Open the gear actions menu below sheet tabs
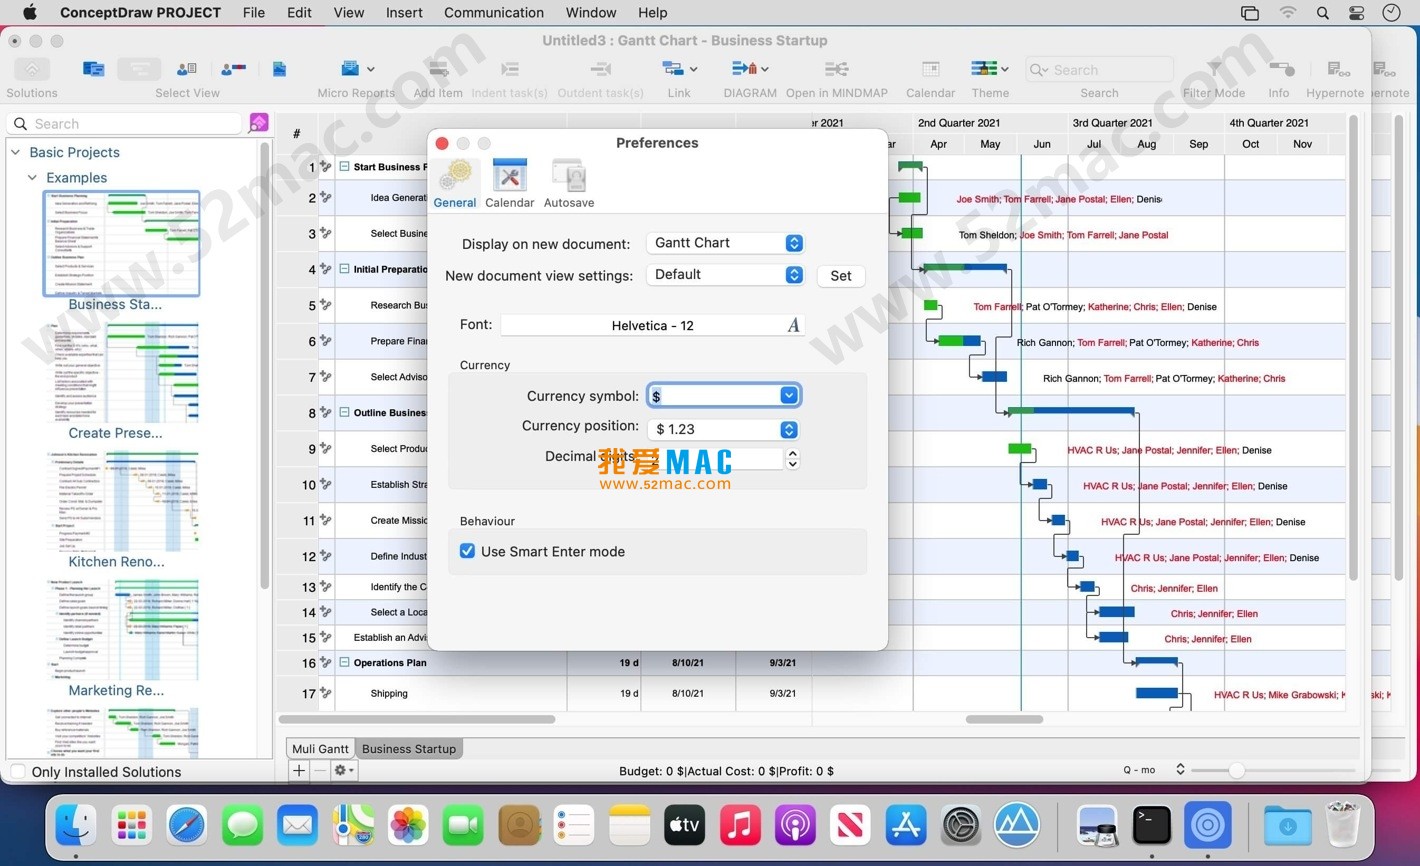 343,770
